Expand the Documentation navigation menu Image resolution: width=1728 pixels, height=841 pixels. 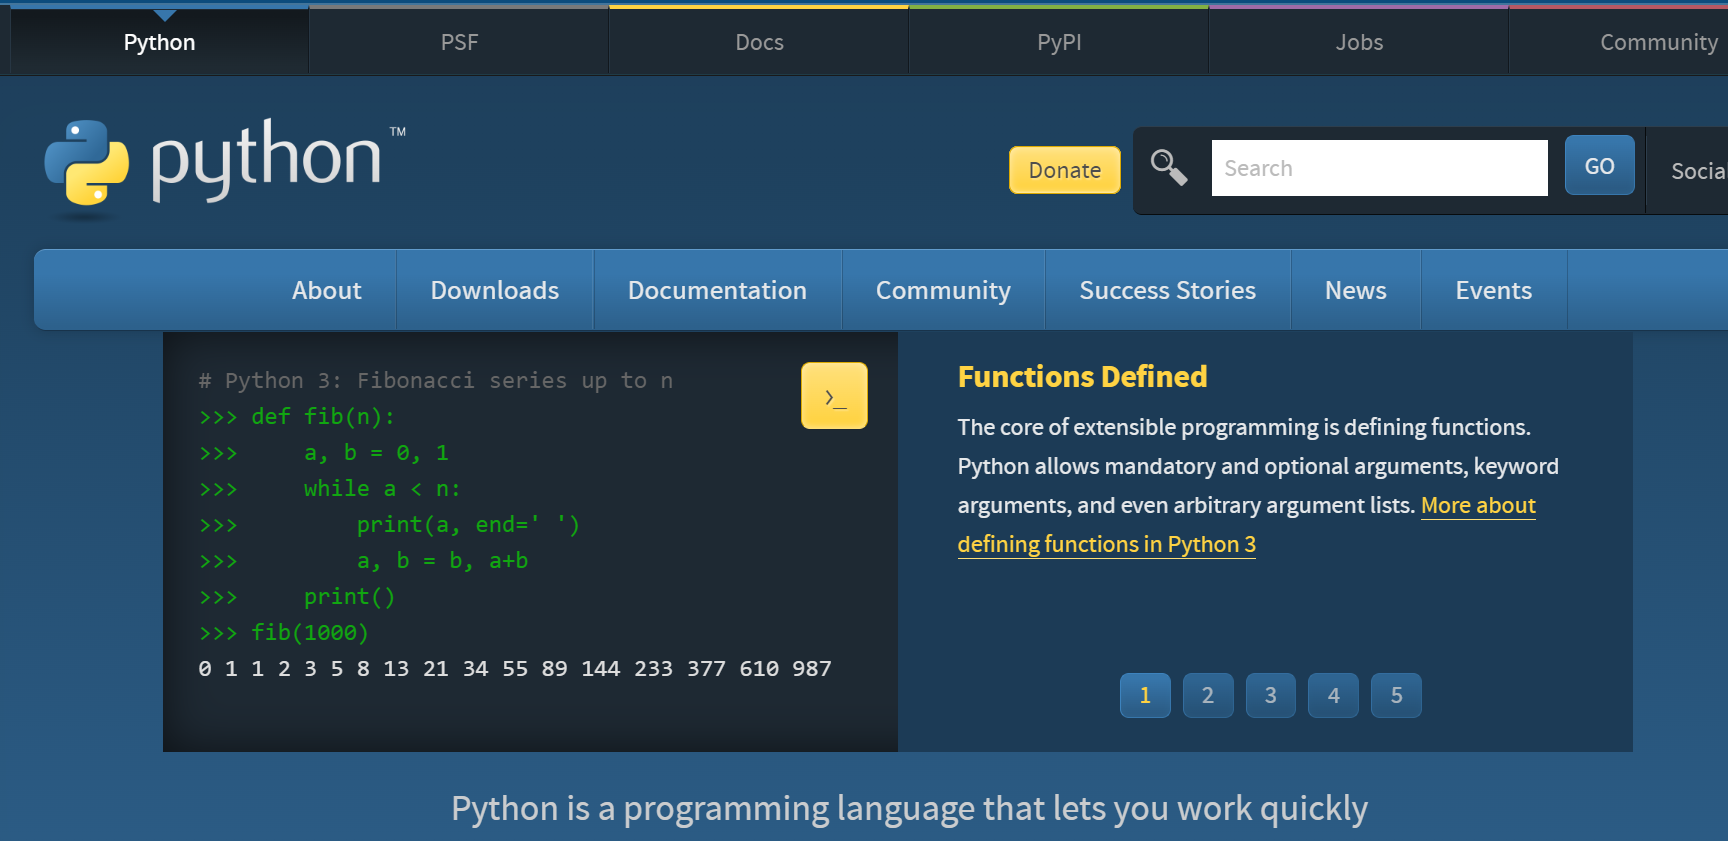[x=717, y=290]
